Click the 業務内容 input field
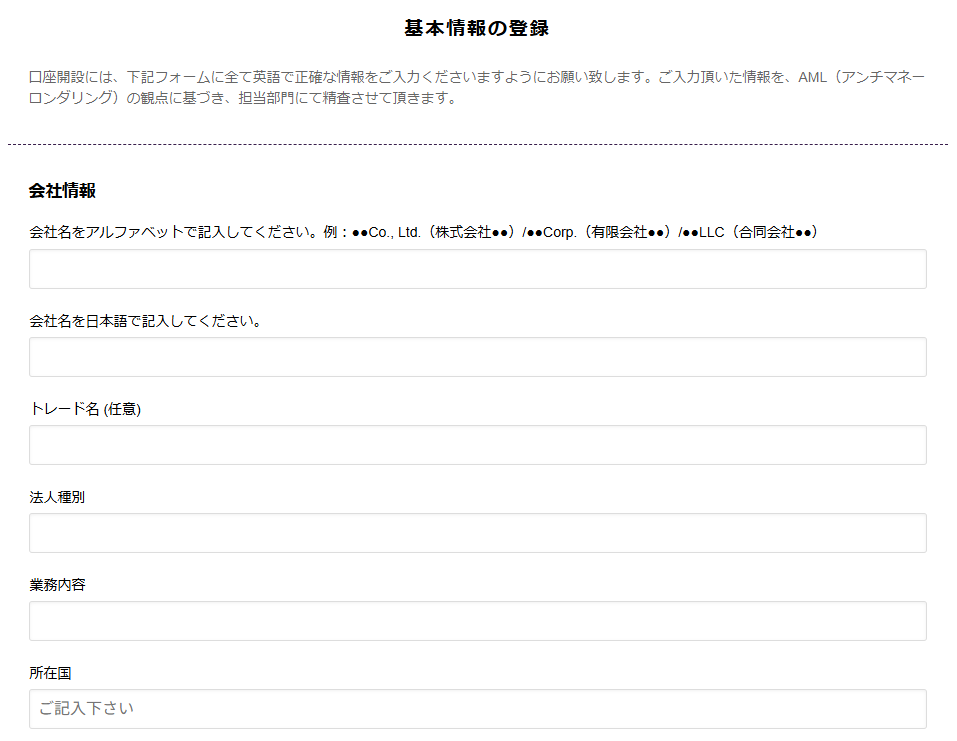957x741 pixels. [477, 621]
